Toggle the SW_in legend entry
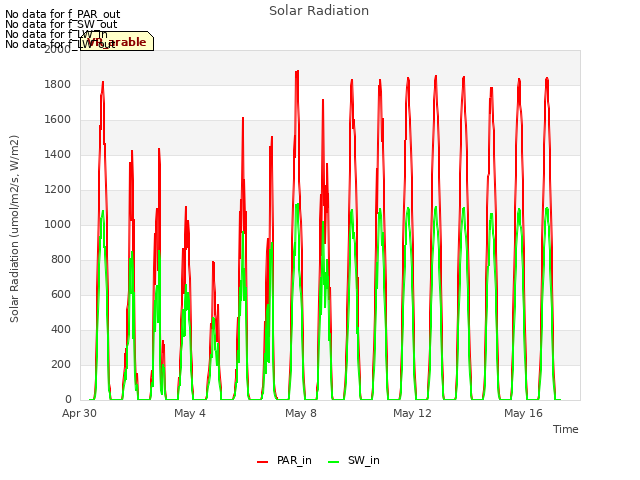Image resolution: width=640 pixels, height=480 pixels. point(354,460)
